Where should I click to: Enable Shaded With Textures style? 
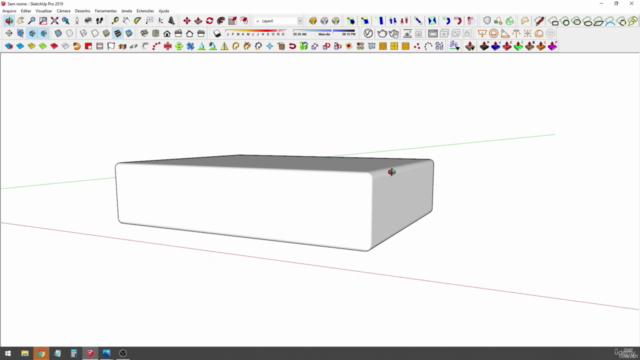118,33
